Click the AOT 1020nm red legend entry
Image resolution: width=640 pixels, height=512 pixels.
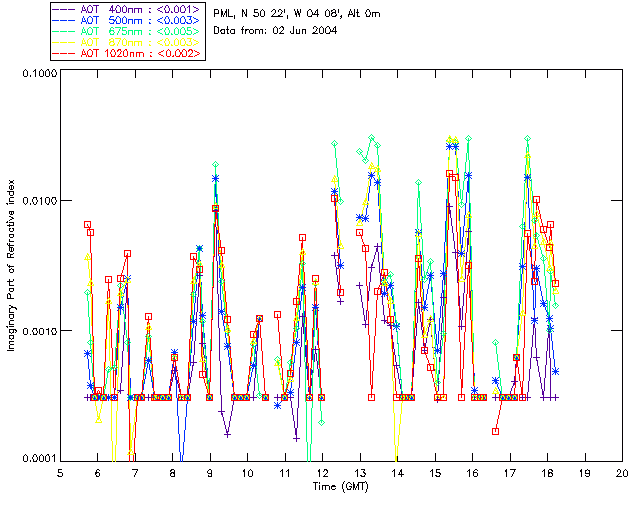[128, 53]
